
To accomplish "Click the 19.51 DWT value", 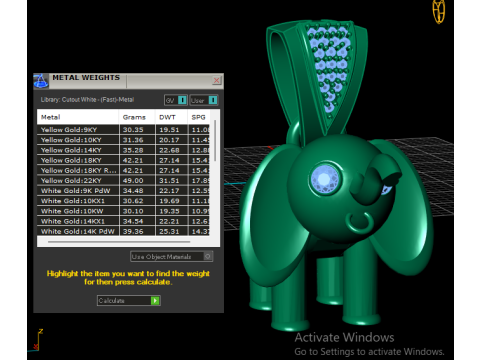I will [169, 130].
